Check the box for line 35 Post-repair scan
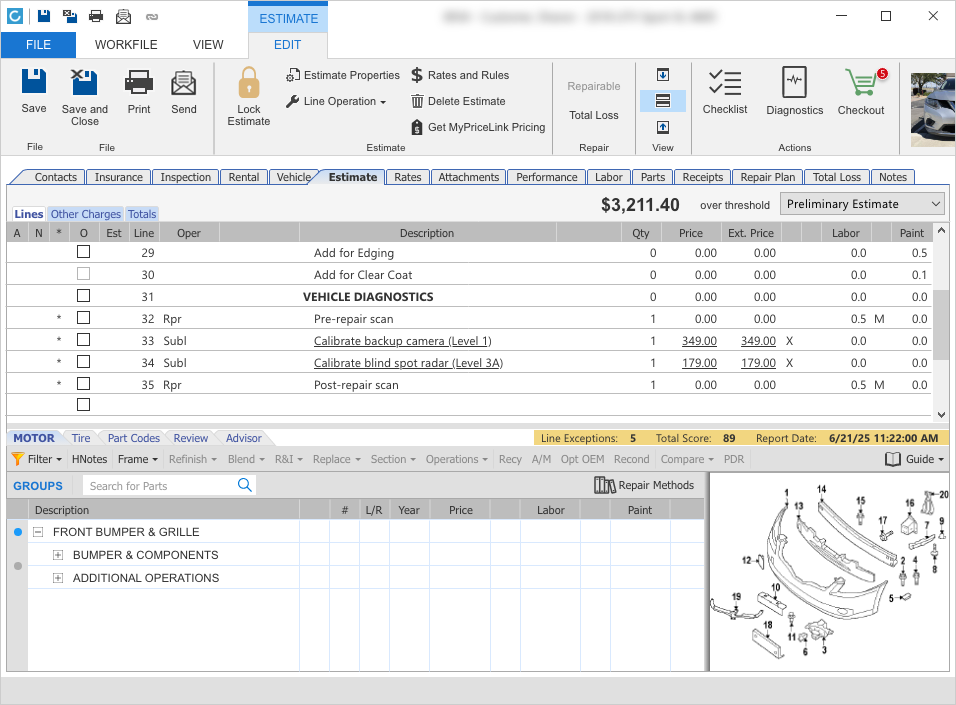 [84, 384]
